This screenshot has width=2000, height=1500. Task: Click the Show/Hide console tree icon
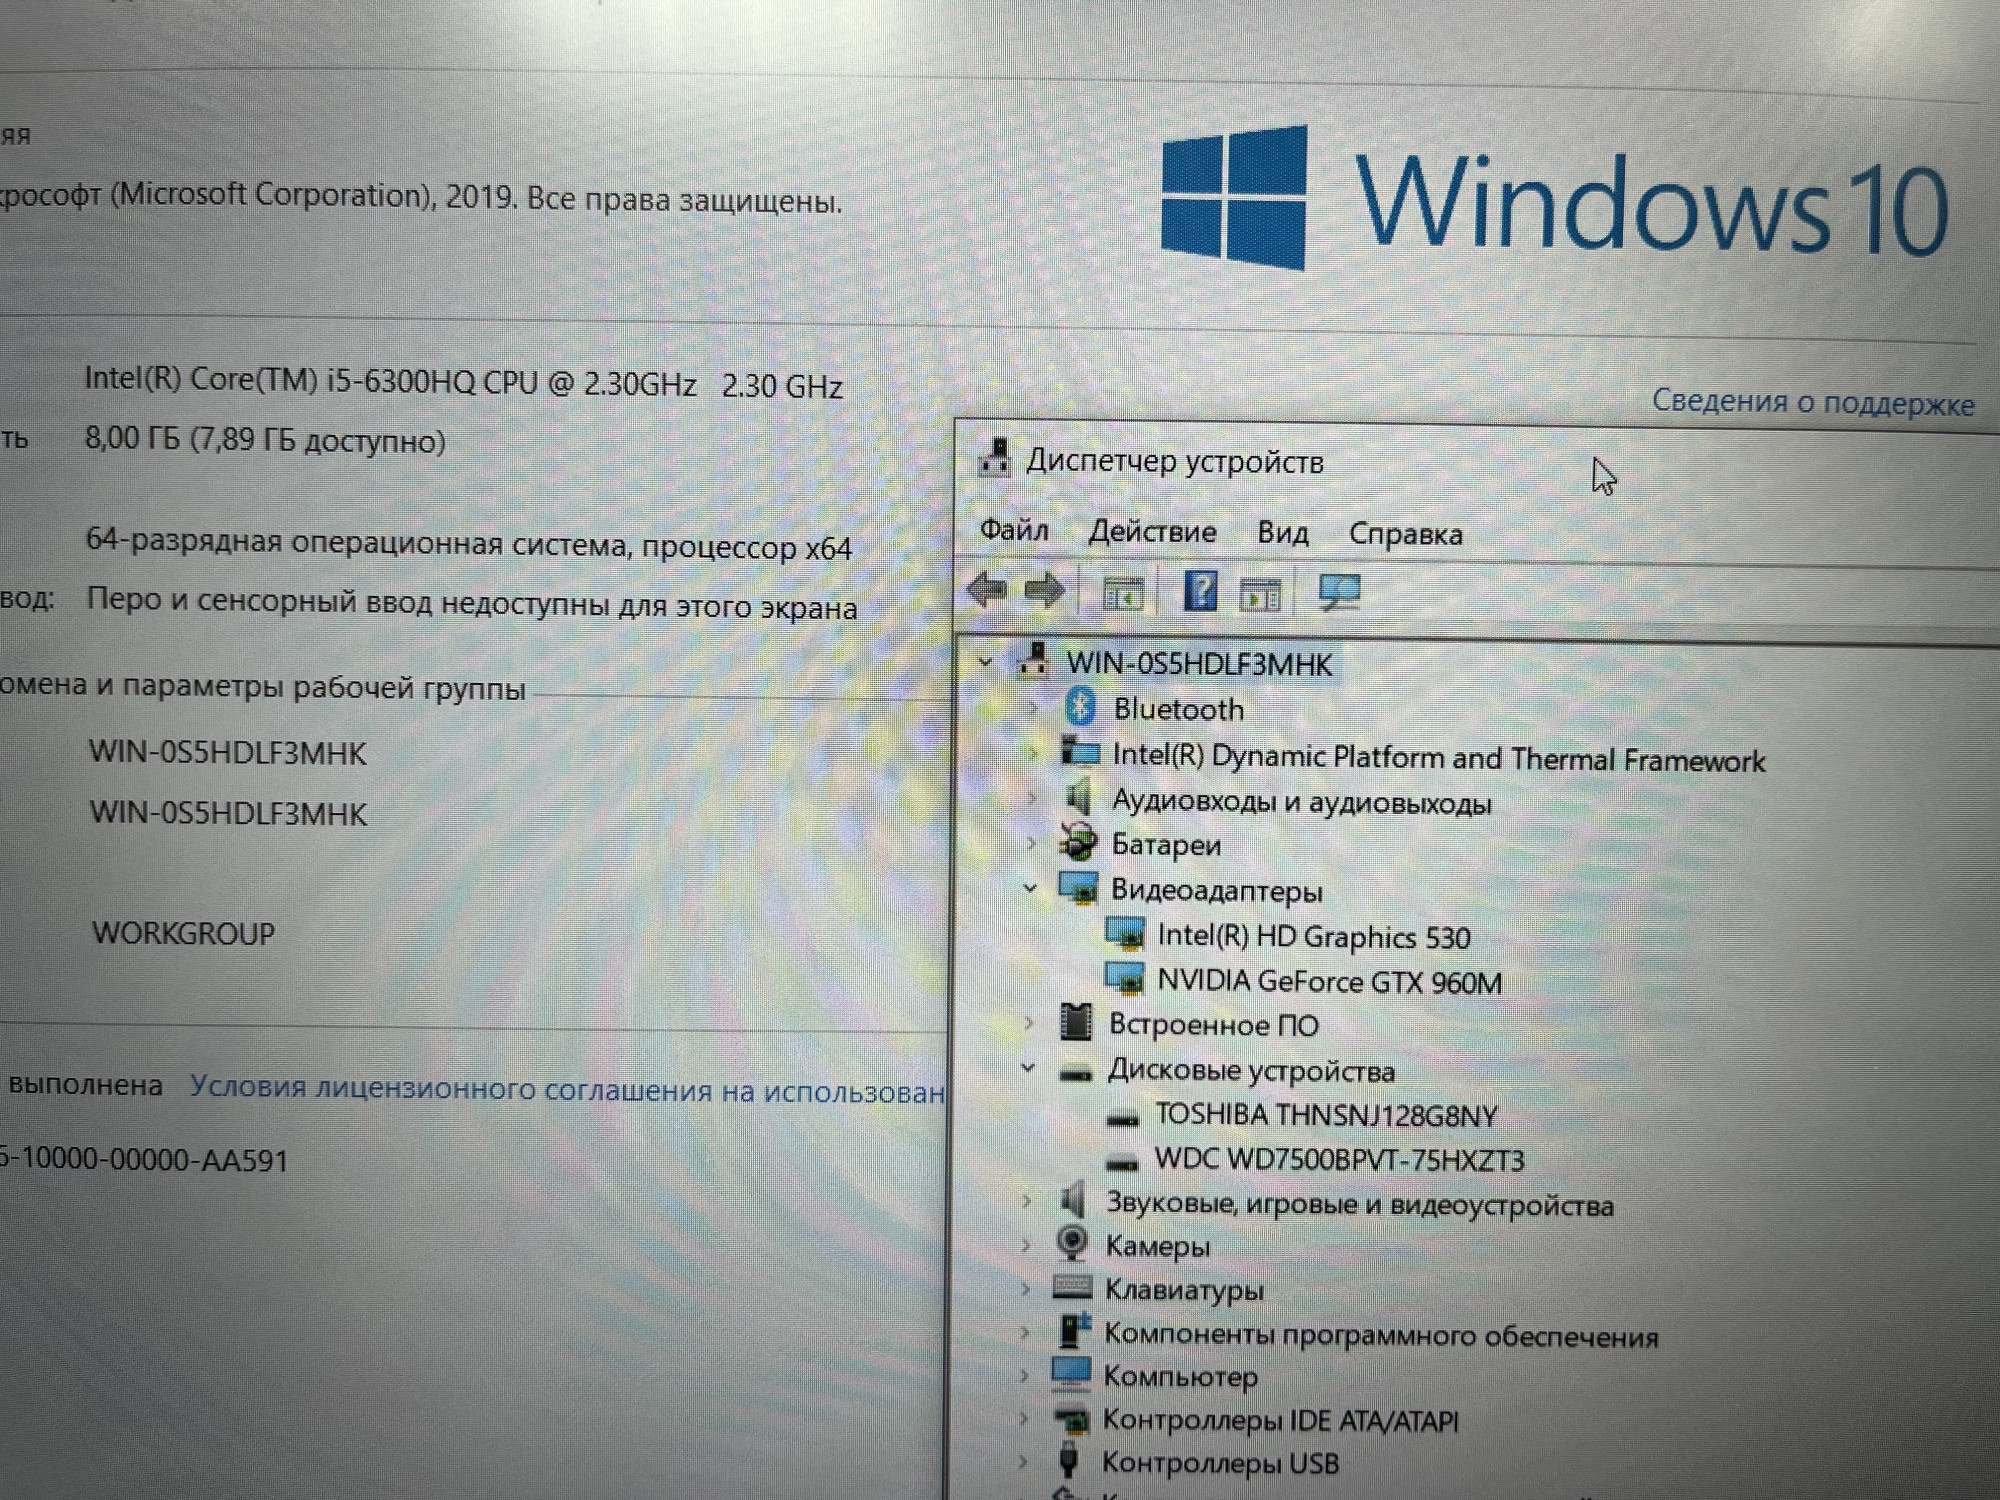1123,594
